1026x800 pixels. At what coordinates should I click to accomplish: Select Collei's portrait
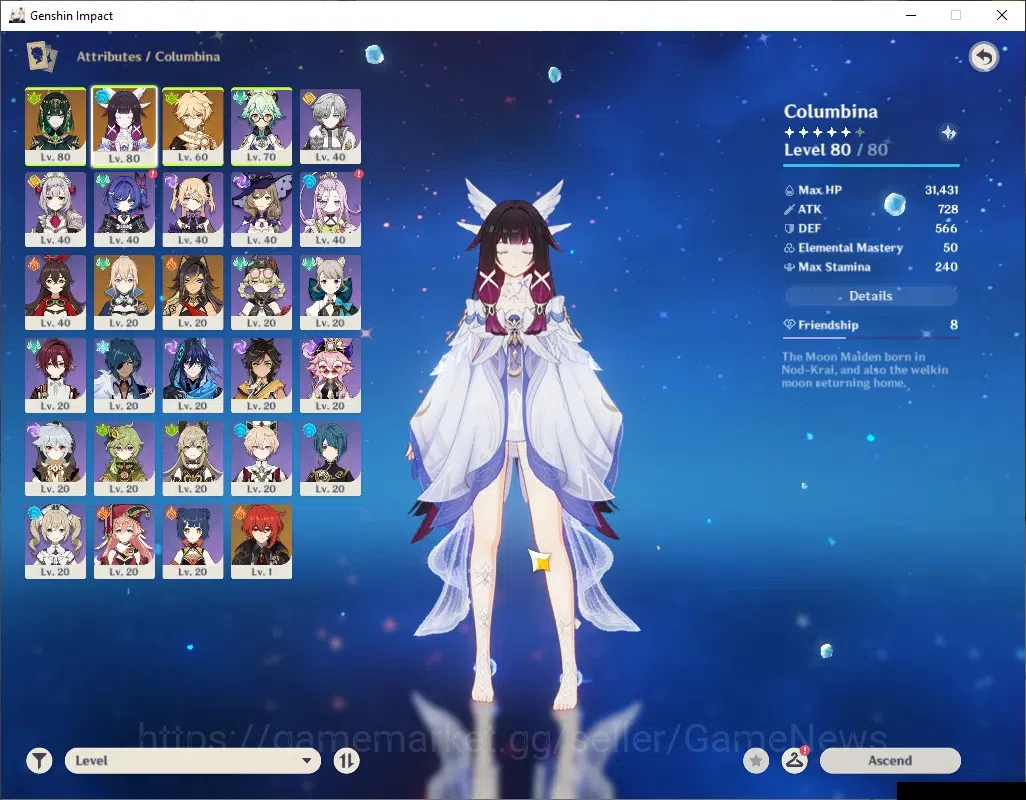124,459
